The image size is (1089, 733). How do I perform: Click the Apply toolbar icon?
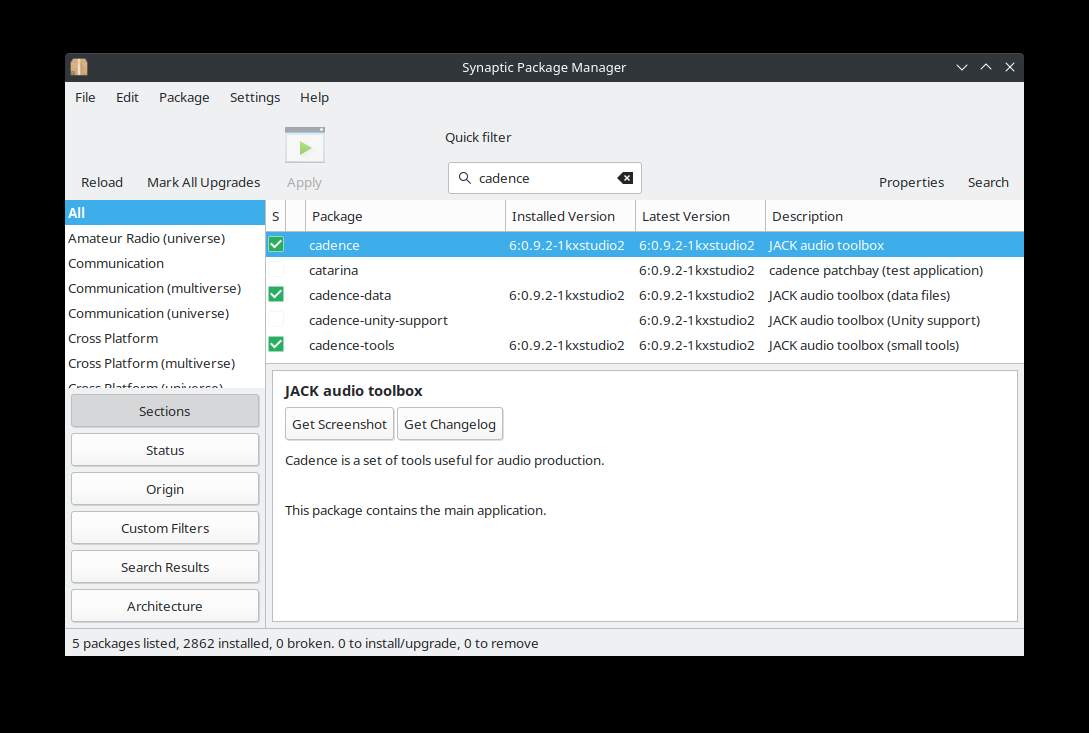[x=305, y=145]
